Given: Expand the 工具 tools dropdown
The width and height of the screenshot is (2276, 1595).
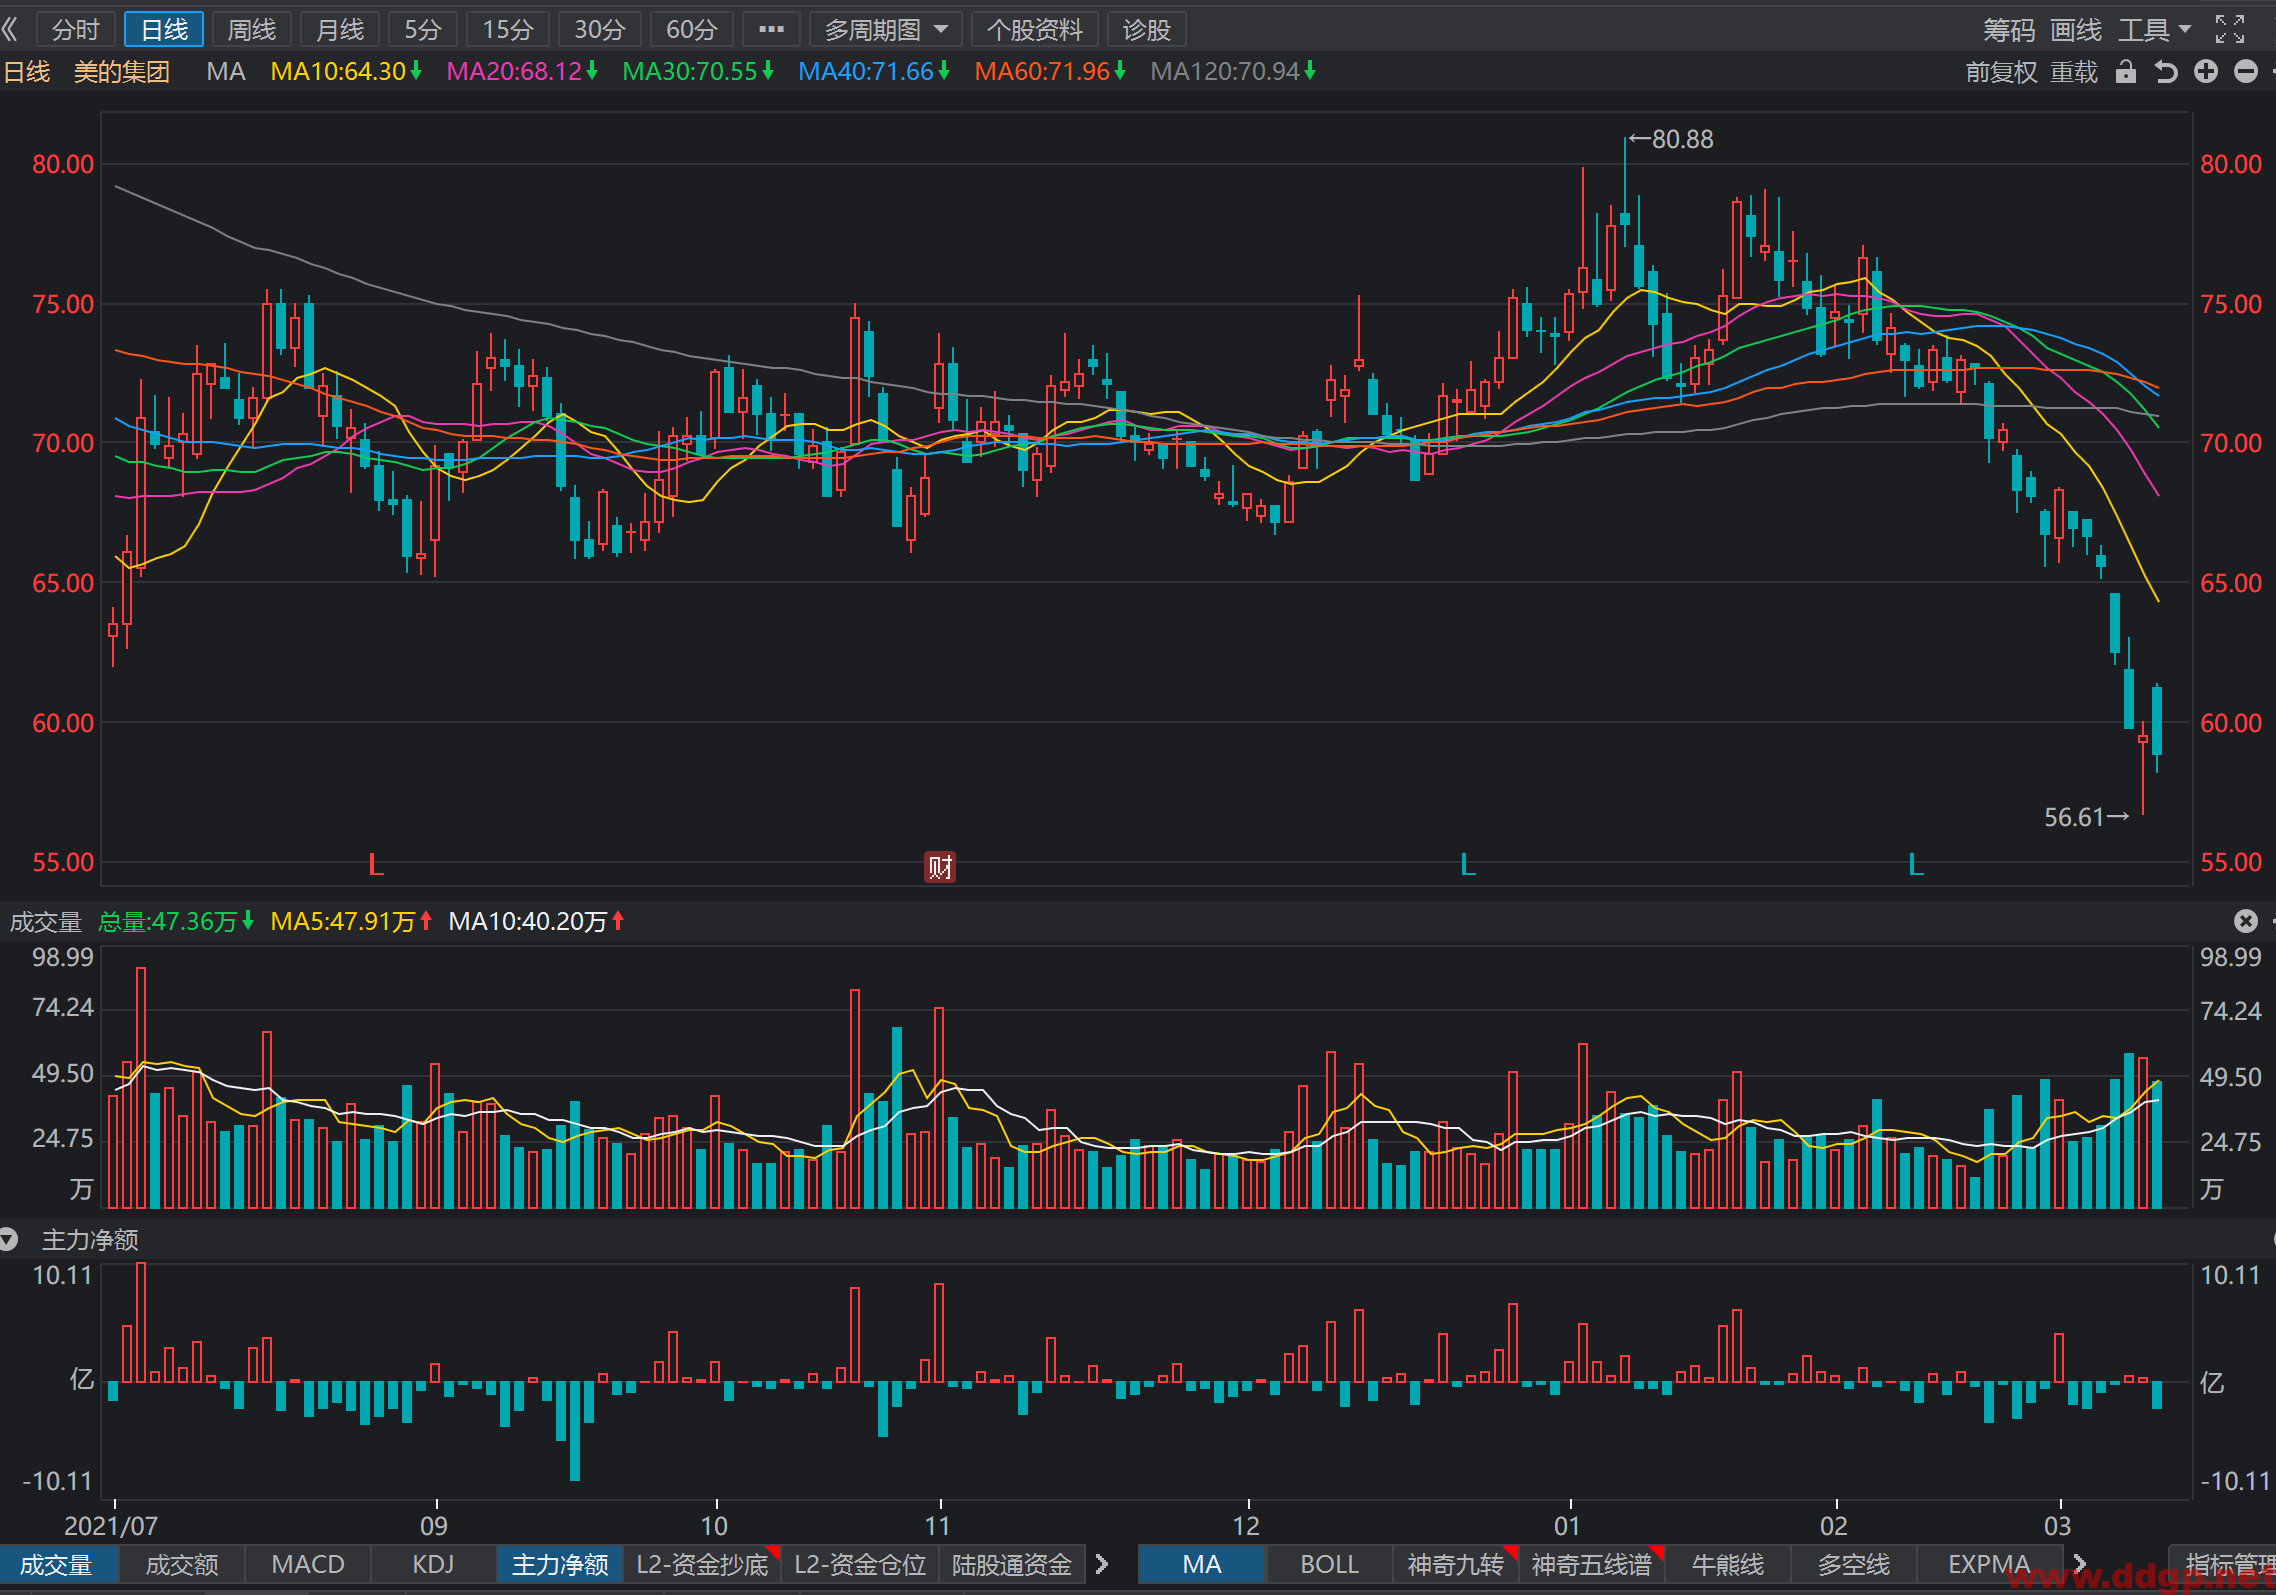Looking at the screenshot, I should (x=2154, y=30).
